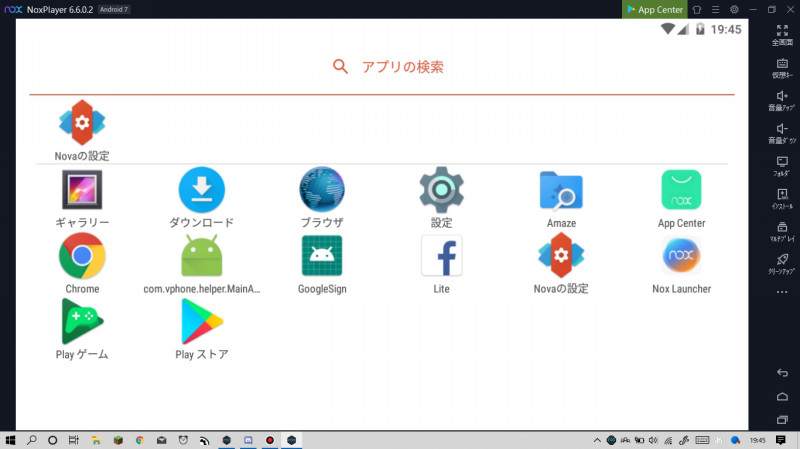Click the Android home button in the Nox sidebar

click(782, 396)
